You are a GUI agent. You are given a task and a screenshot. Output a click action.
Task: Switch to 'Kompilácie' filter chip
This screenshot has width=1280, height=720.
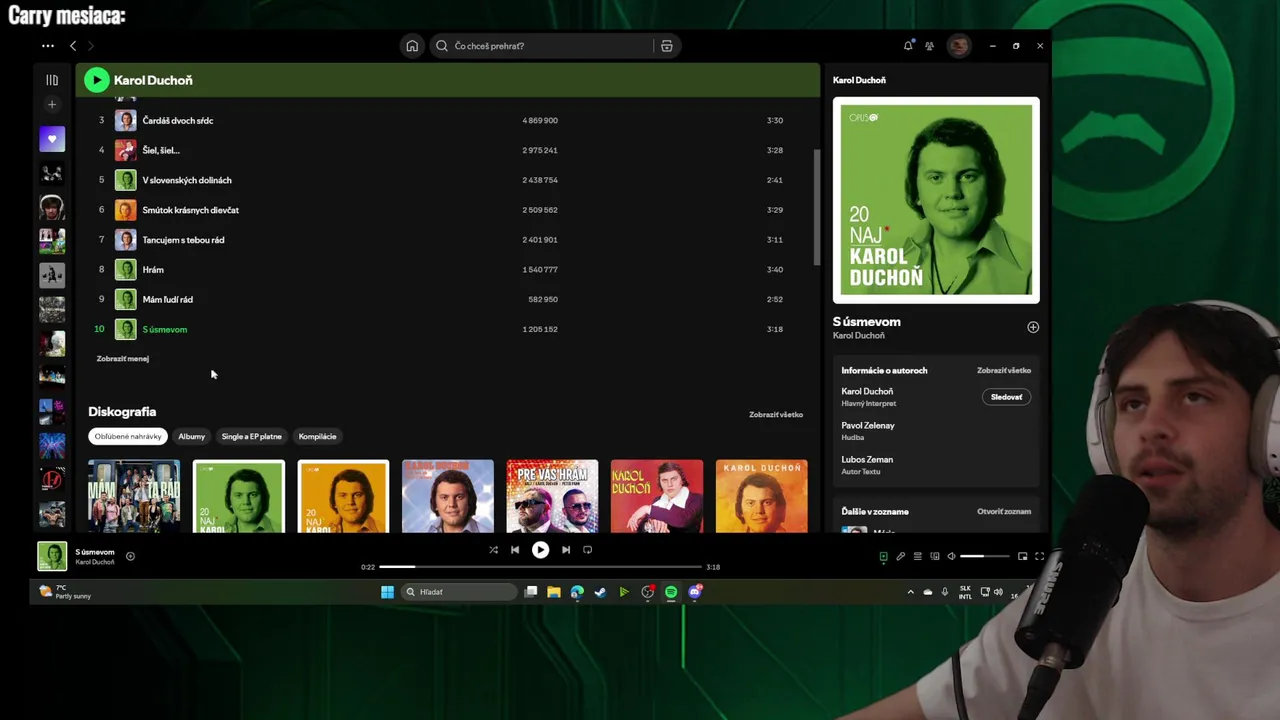(318, 436)
